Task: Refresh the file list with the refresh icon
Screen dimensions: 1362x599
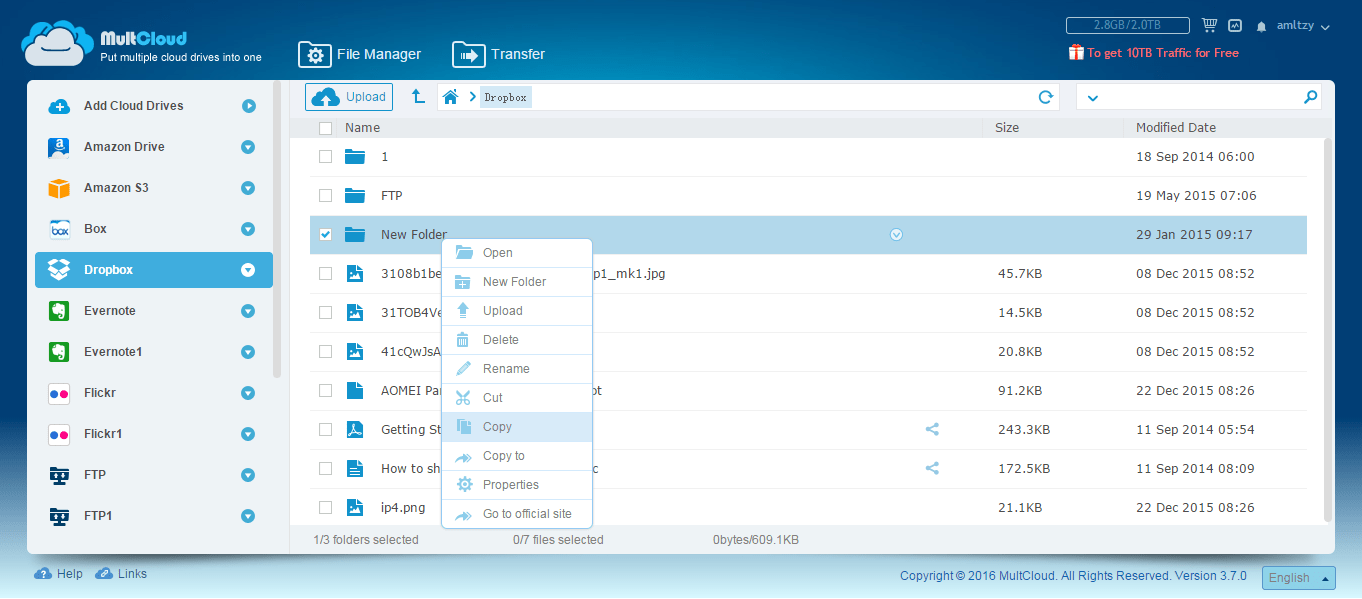Action: (x=1045, y=97)
